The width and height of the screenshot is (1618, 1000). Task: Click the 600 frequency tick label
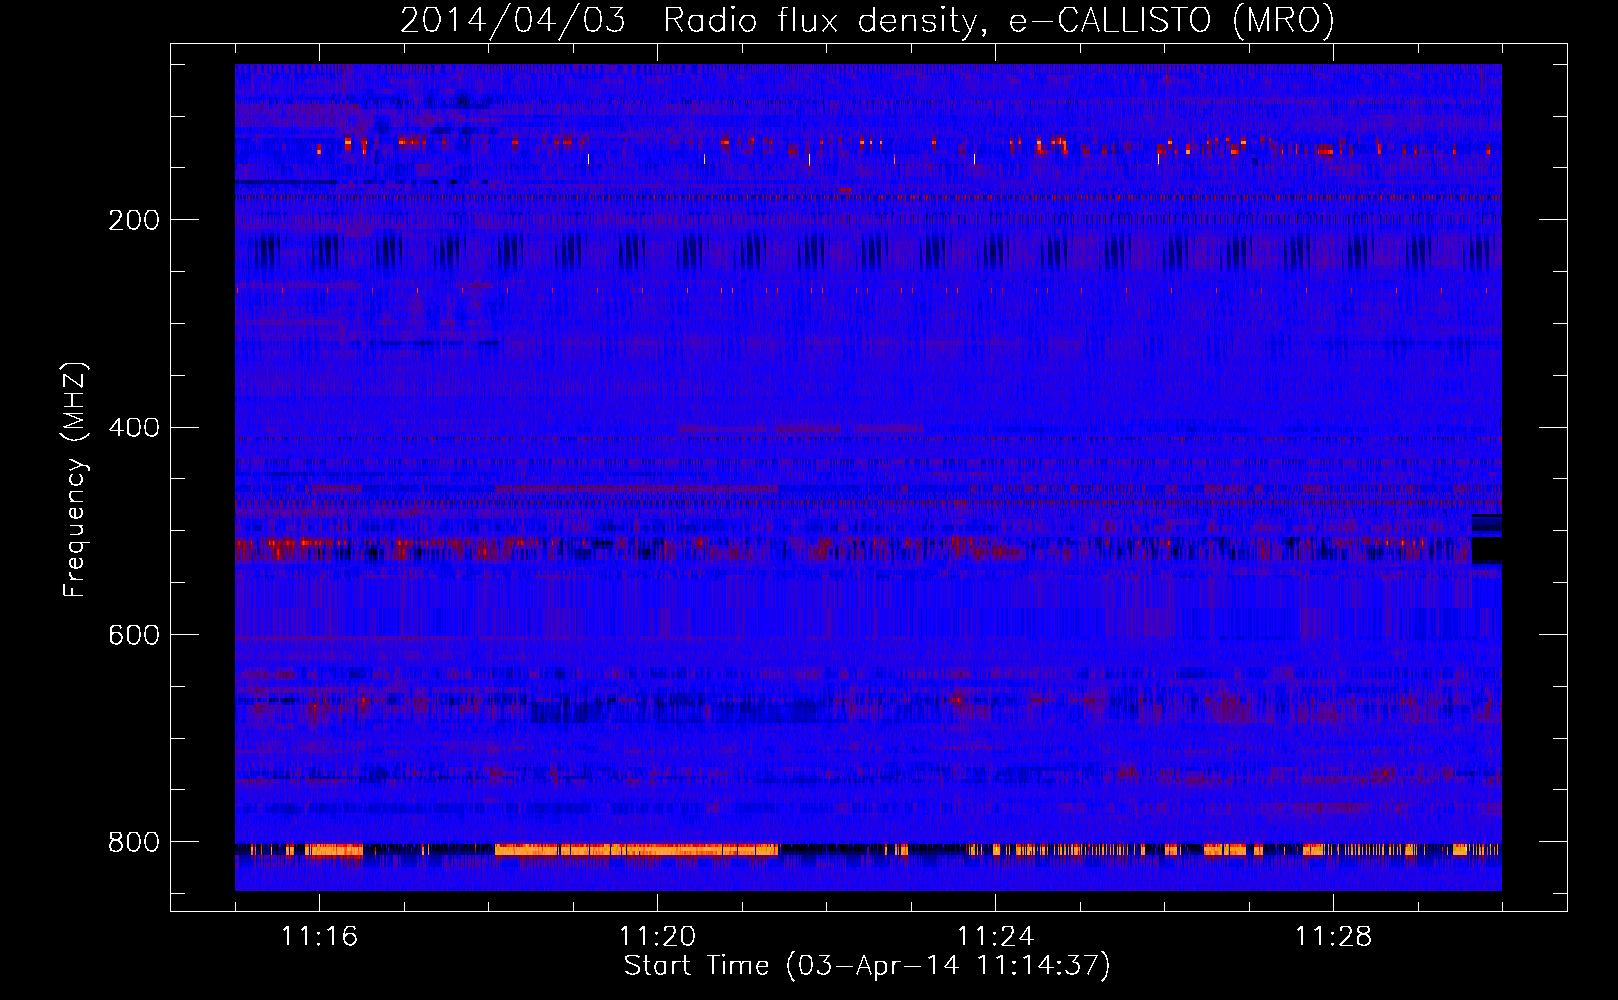pyautogui.click(x=134, y=636)
